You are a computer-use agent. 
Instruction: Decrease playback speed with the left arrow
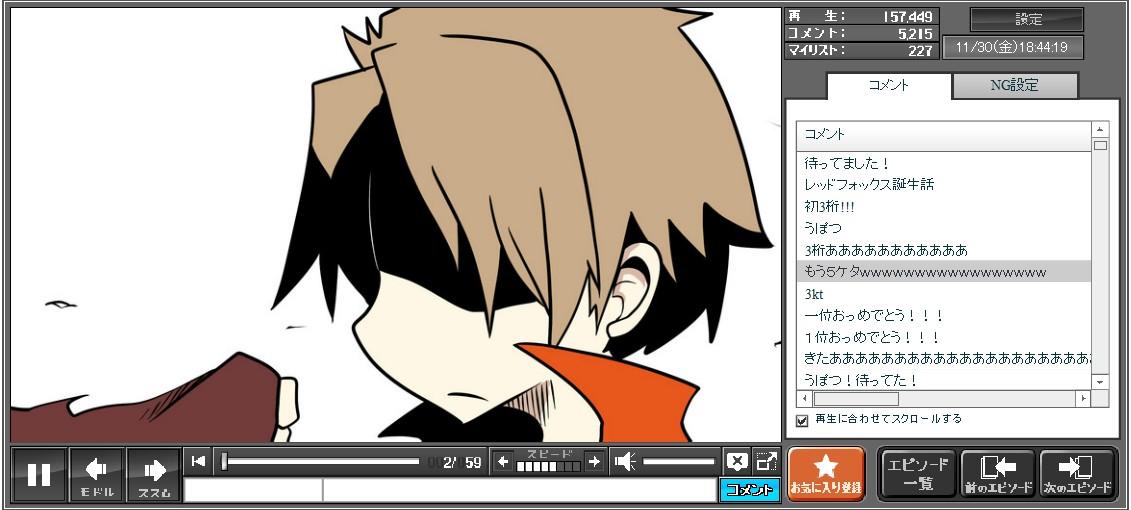[503, 461]
